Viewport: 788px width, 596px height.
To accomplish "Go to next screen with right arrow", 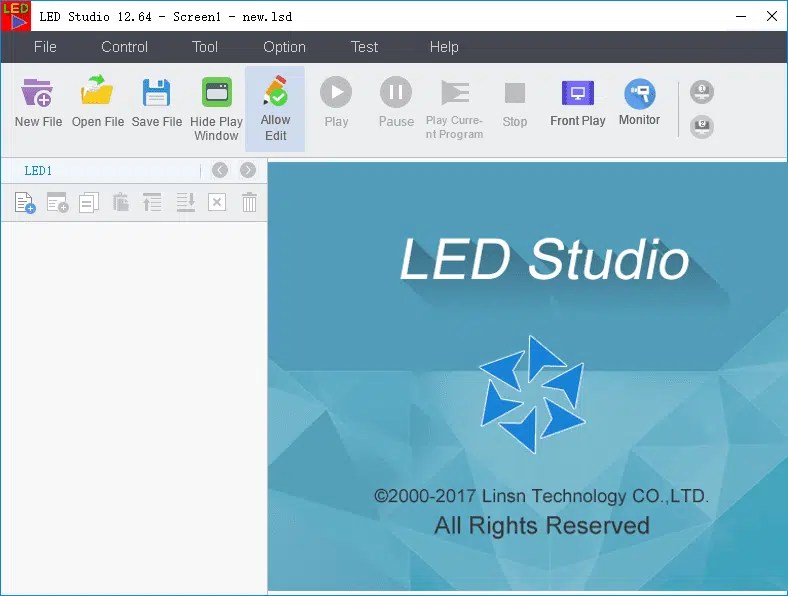I will click(x=248, y=170).
